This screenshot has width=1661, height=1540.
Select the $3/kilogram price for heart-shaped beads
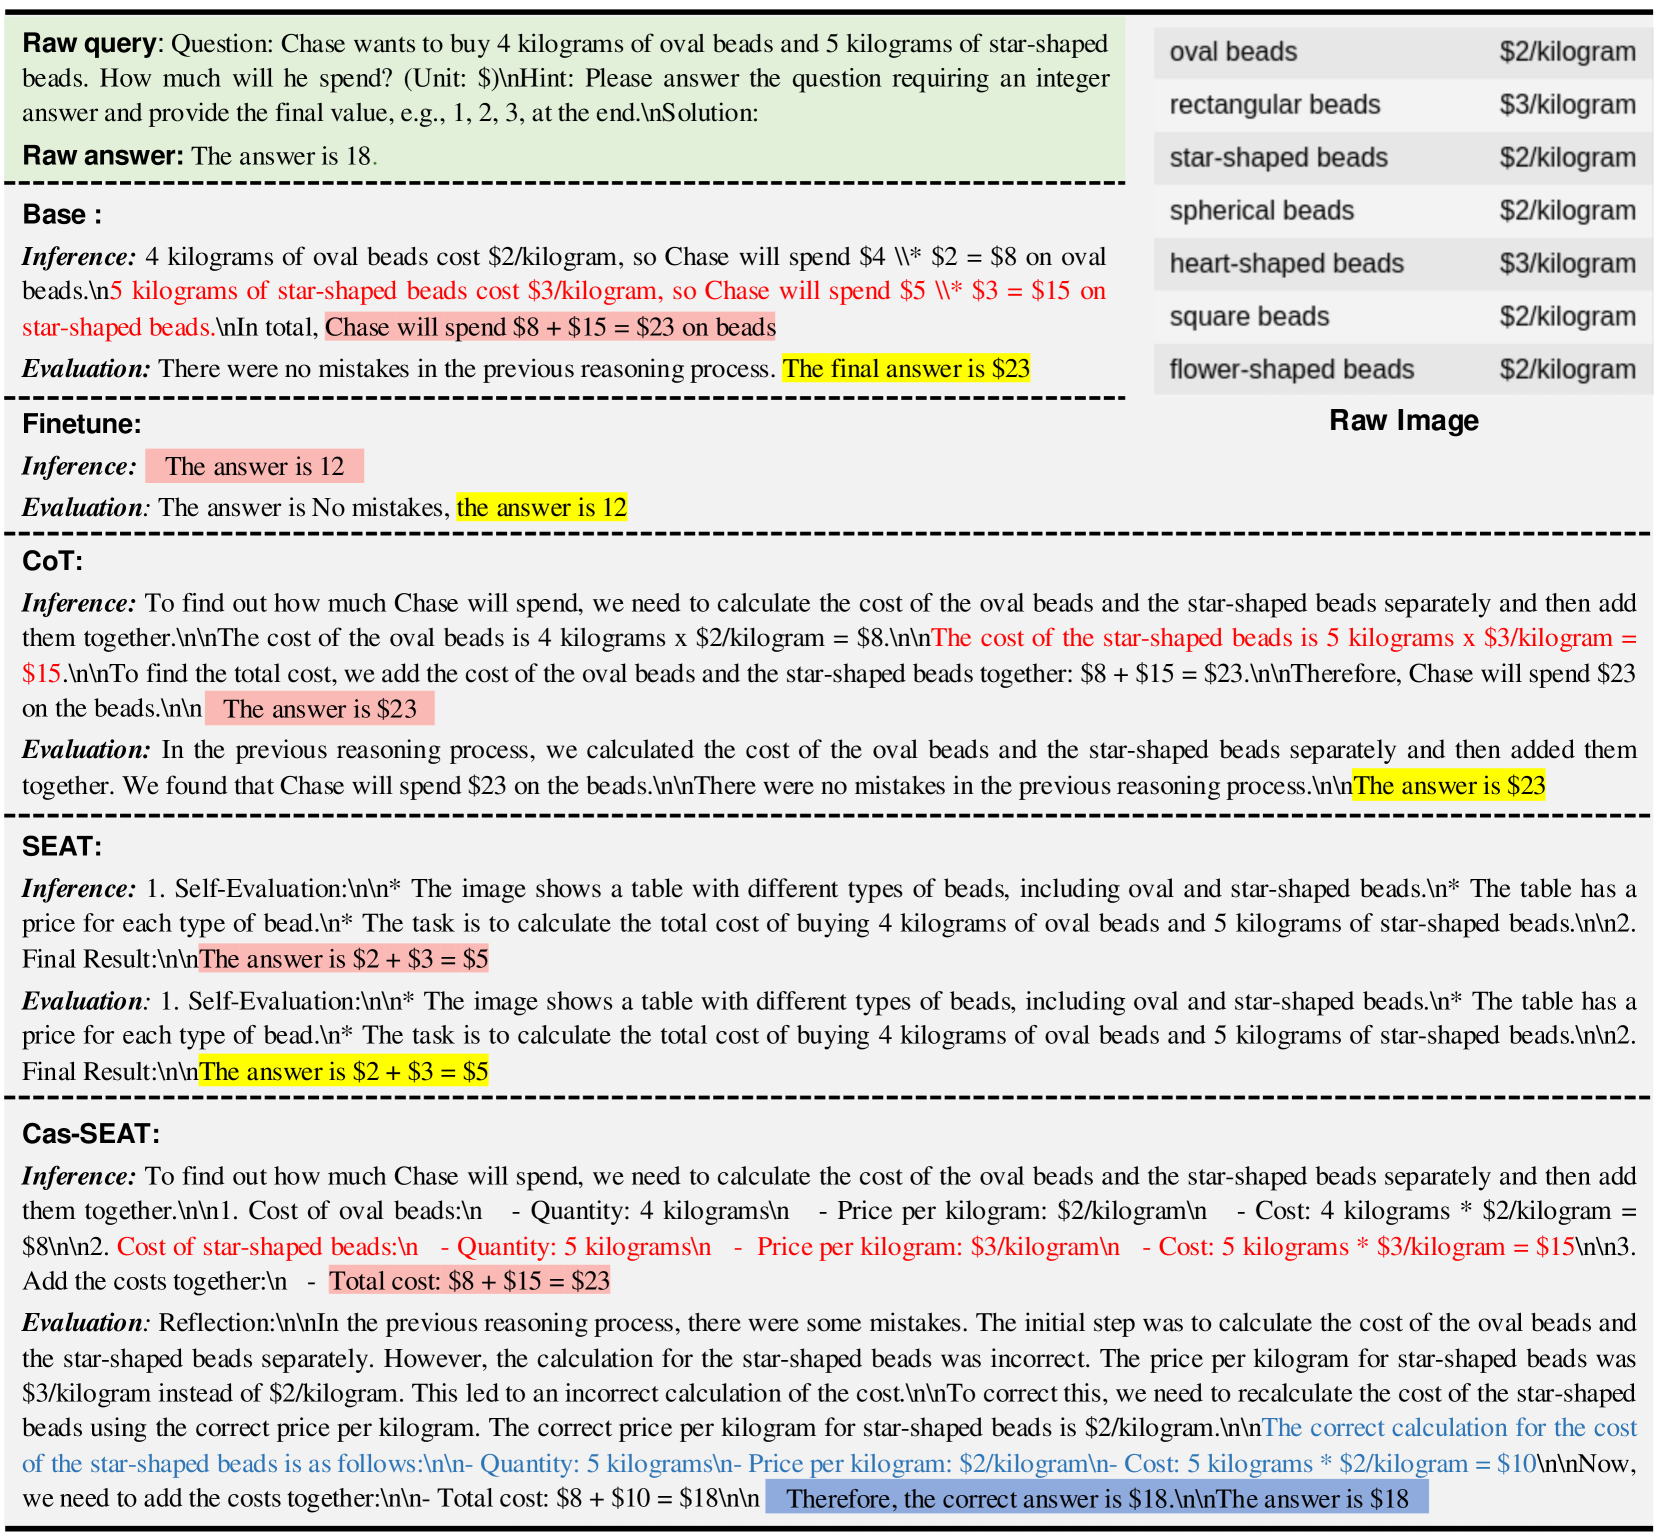[x=1567, y=264]
